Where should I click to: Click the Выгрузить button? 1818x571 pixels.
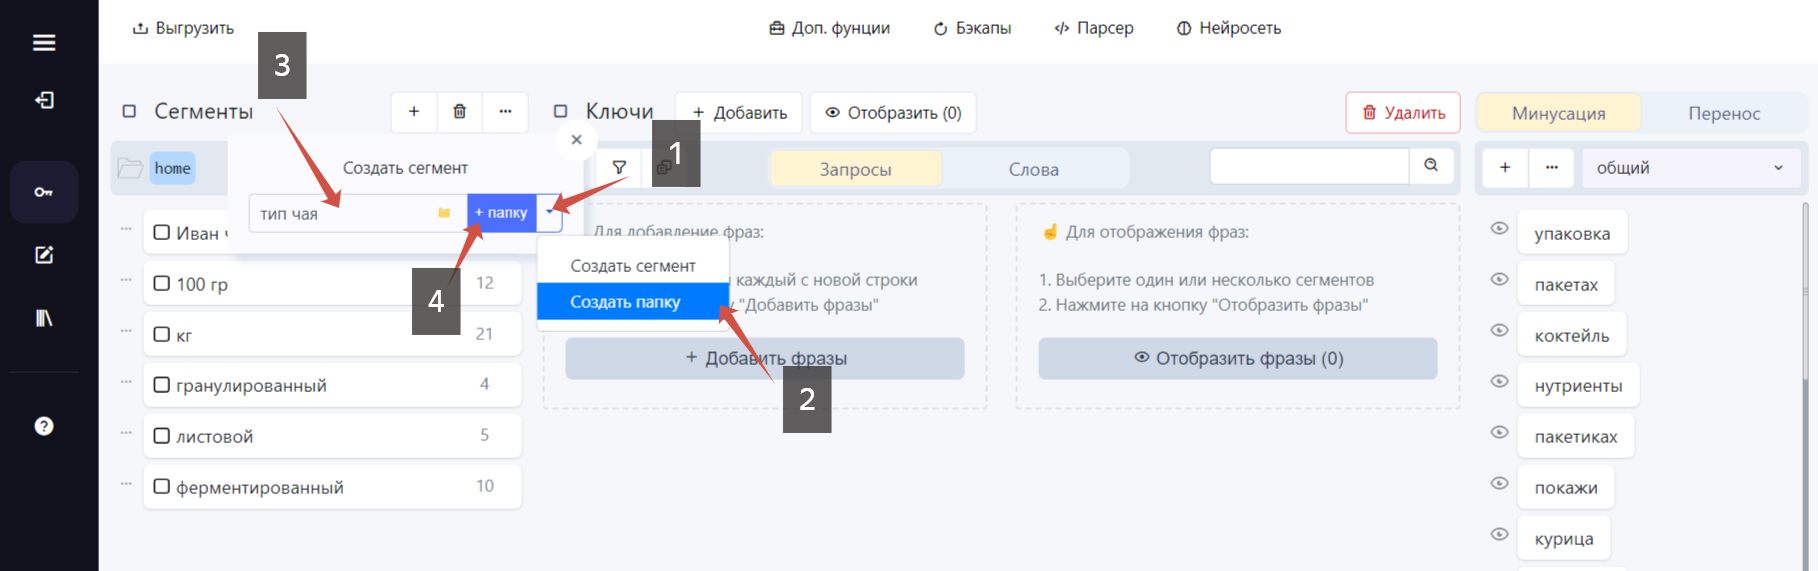183,28
